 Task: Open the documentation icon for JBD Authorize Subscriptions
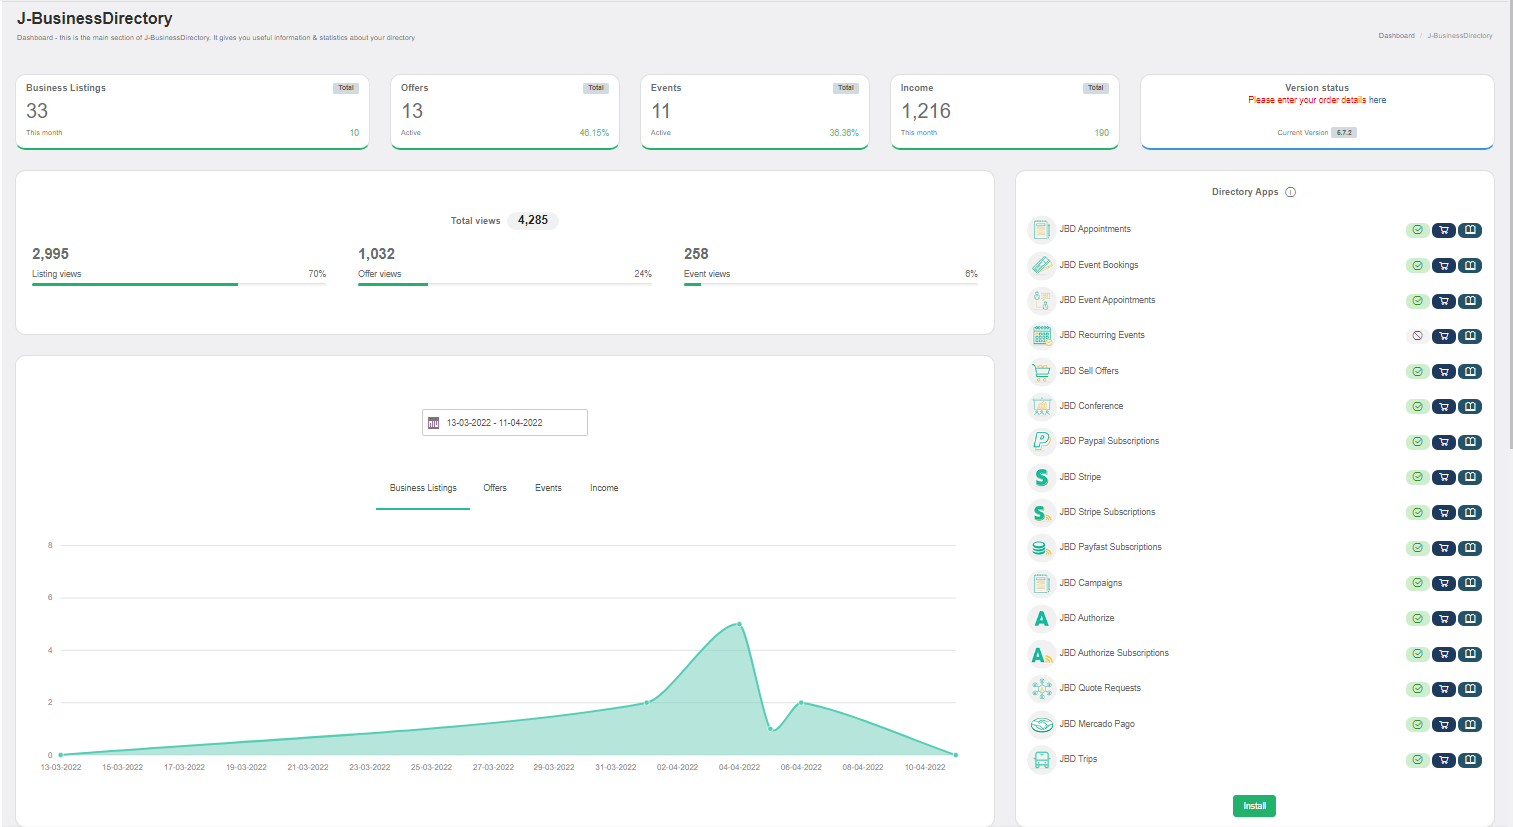tap(1470, 654)
